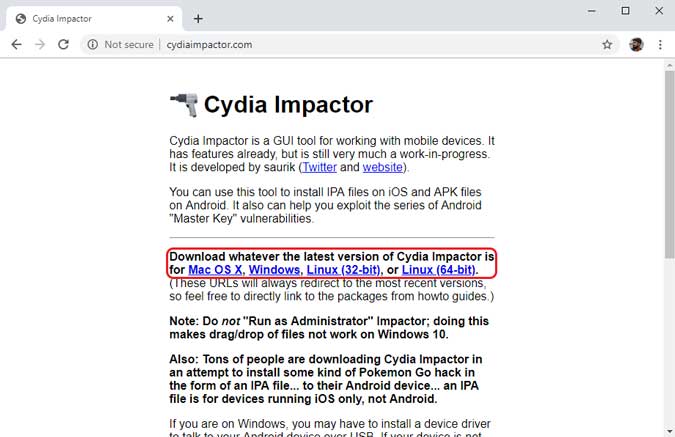
Task: Select the Cydia Impactor tab
Action: 90,18
